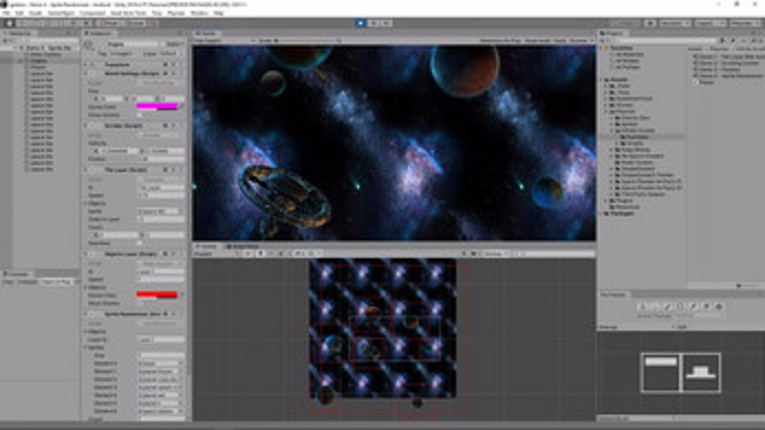This screenshot has height=430, width=765.
Task: Open the Account dropdown
Action: click(x=675, y=23)
